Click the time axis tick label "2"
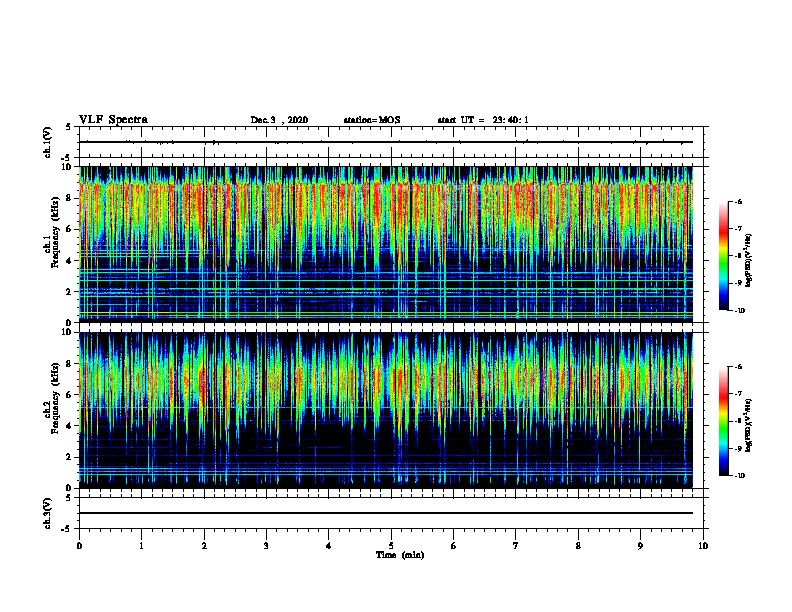Screen dimensions: 792x612 (x=204, y=546)
